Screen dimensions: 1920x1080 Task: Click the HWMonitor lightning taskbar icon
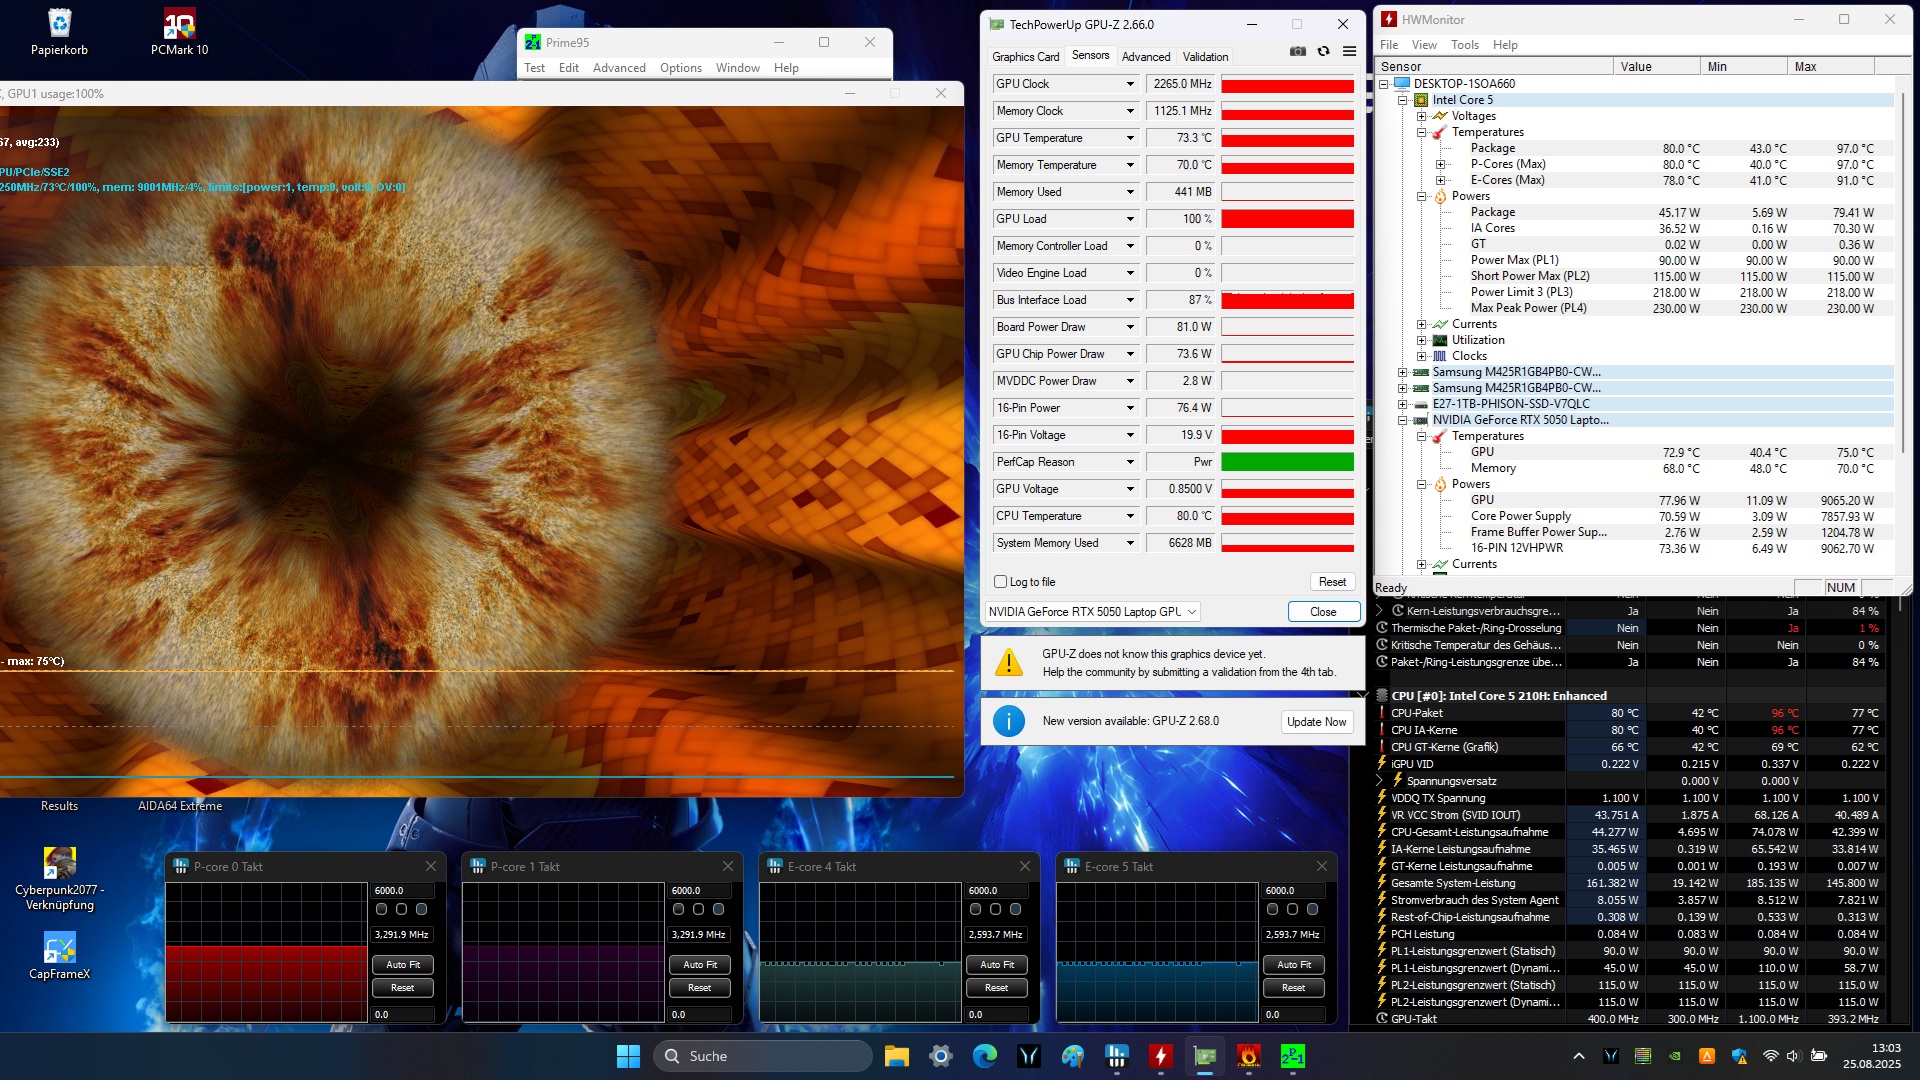[x=1160, y=1056]
